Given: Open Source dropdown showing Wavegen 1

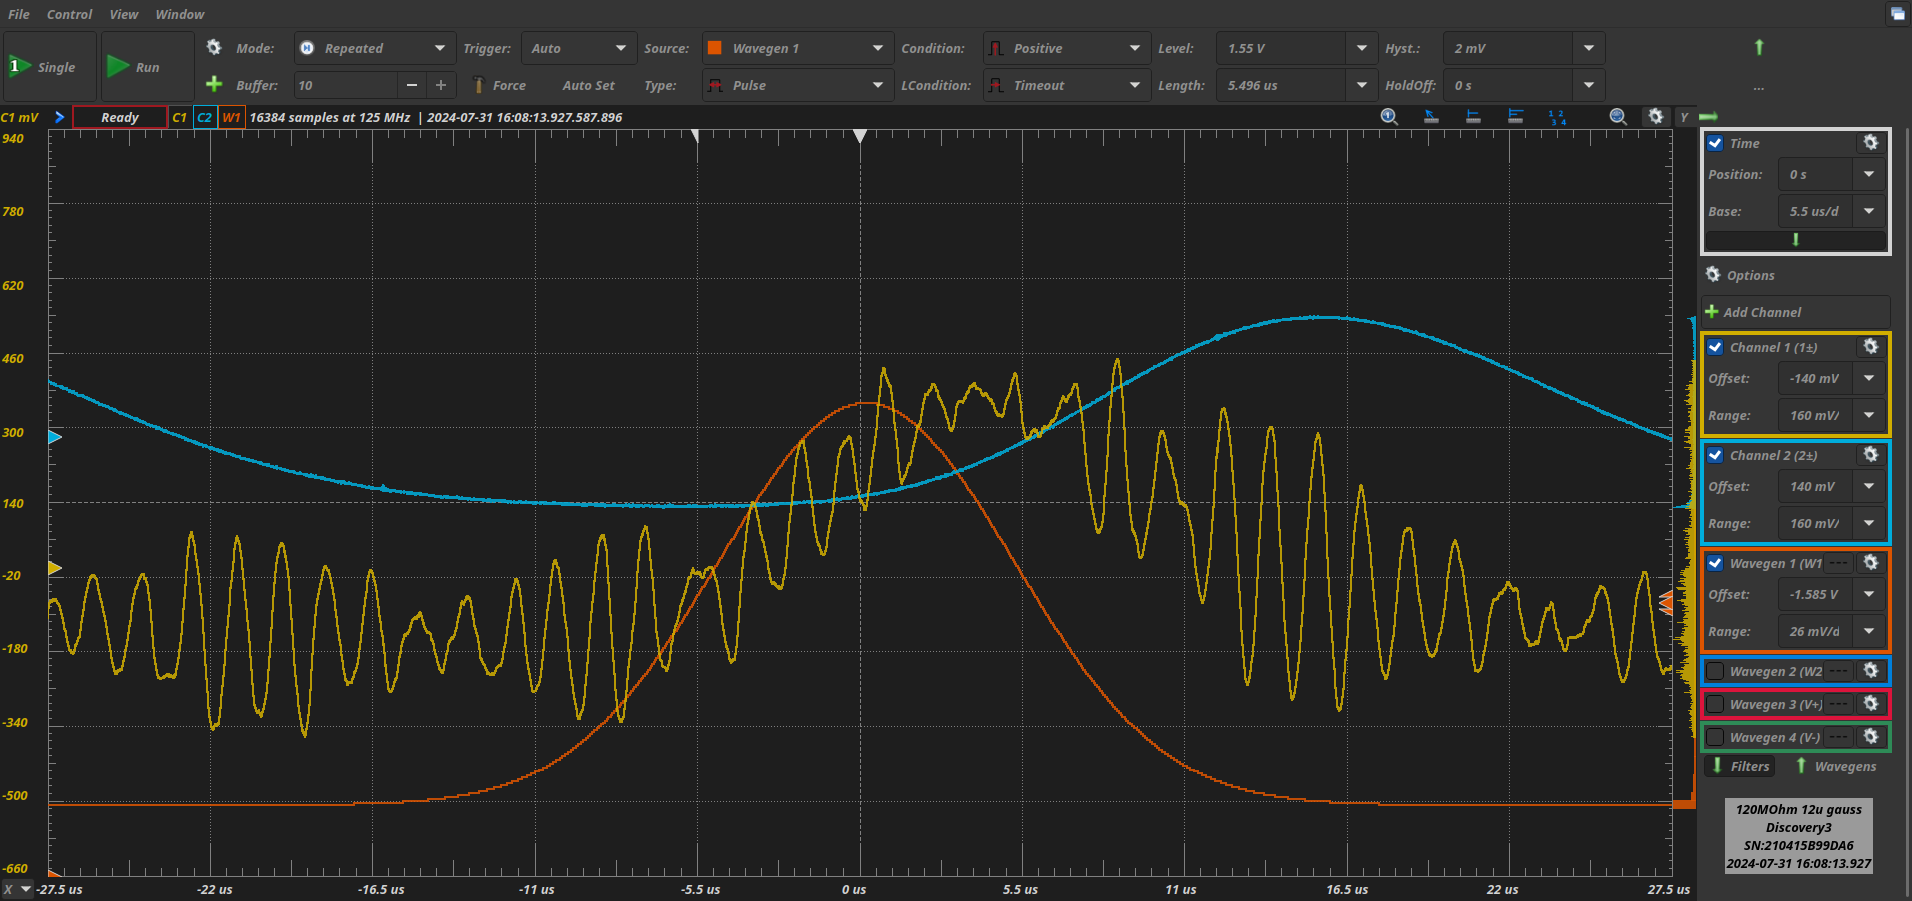Looking at the screenshot, I should 797,48.
